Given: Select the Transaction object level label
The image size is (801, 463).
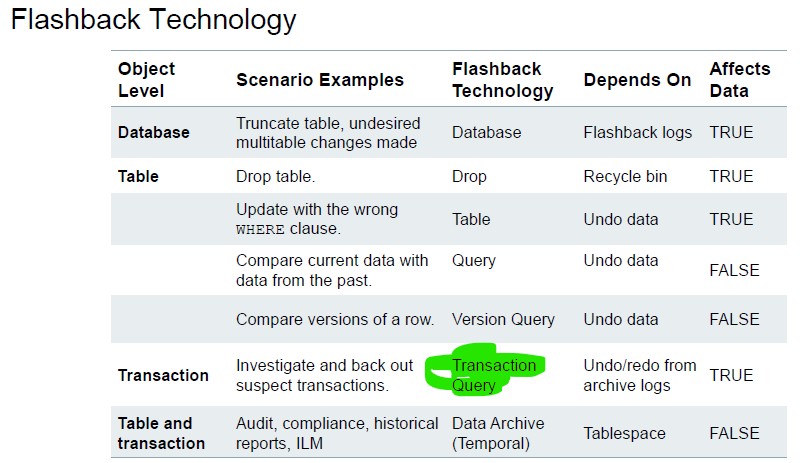Looking at the screenshot, I should click(163, 375).
